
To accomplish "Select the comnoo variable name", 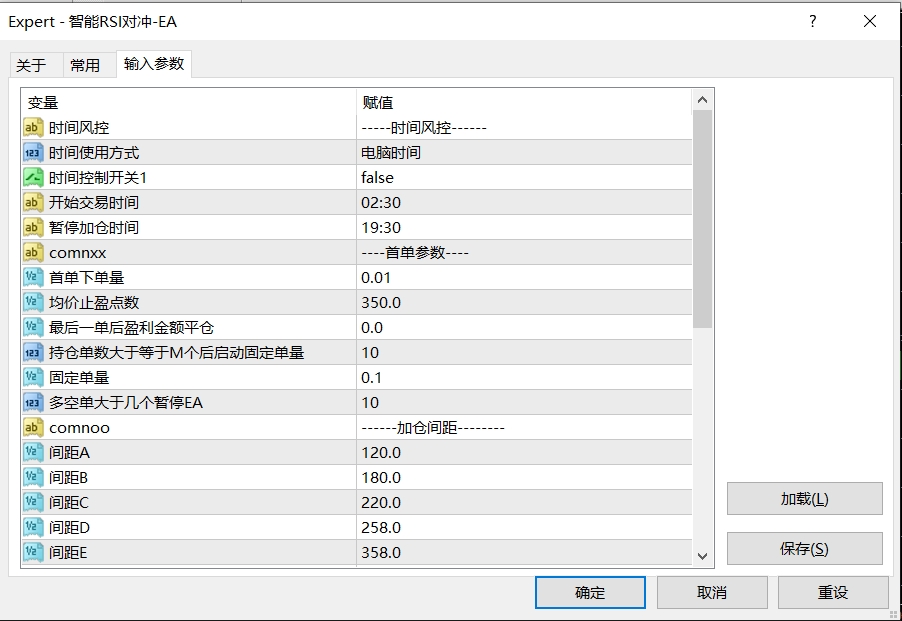I will pyautogui.click(x=79, y=428).
